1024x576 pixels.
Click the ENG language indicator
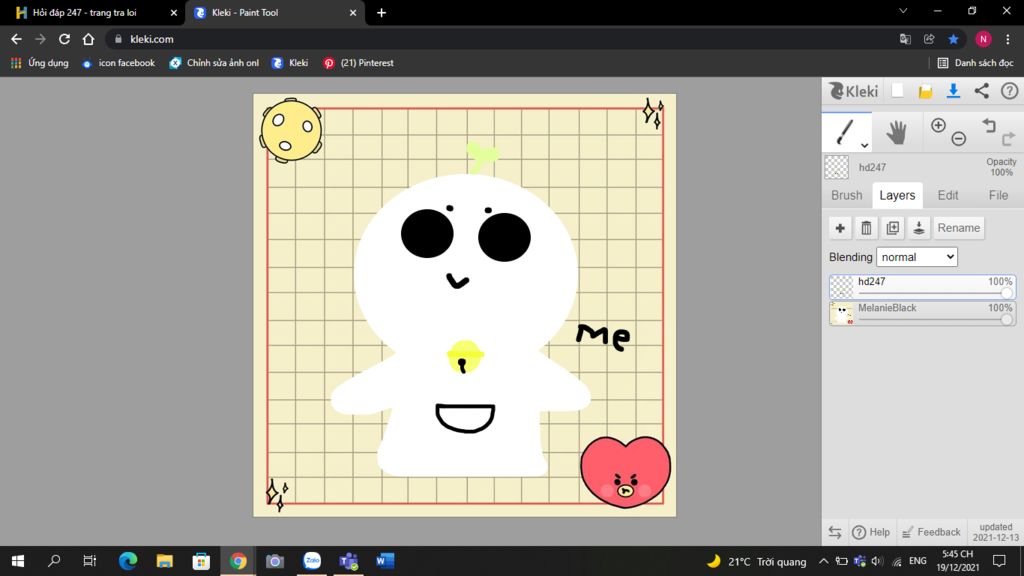click(x=918, y=561)
